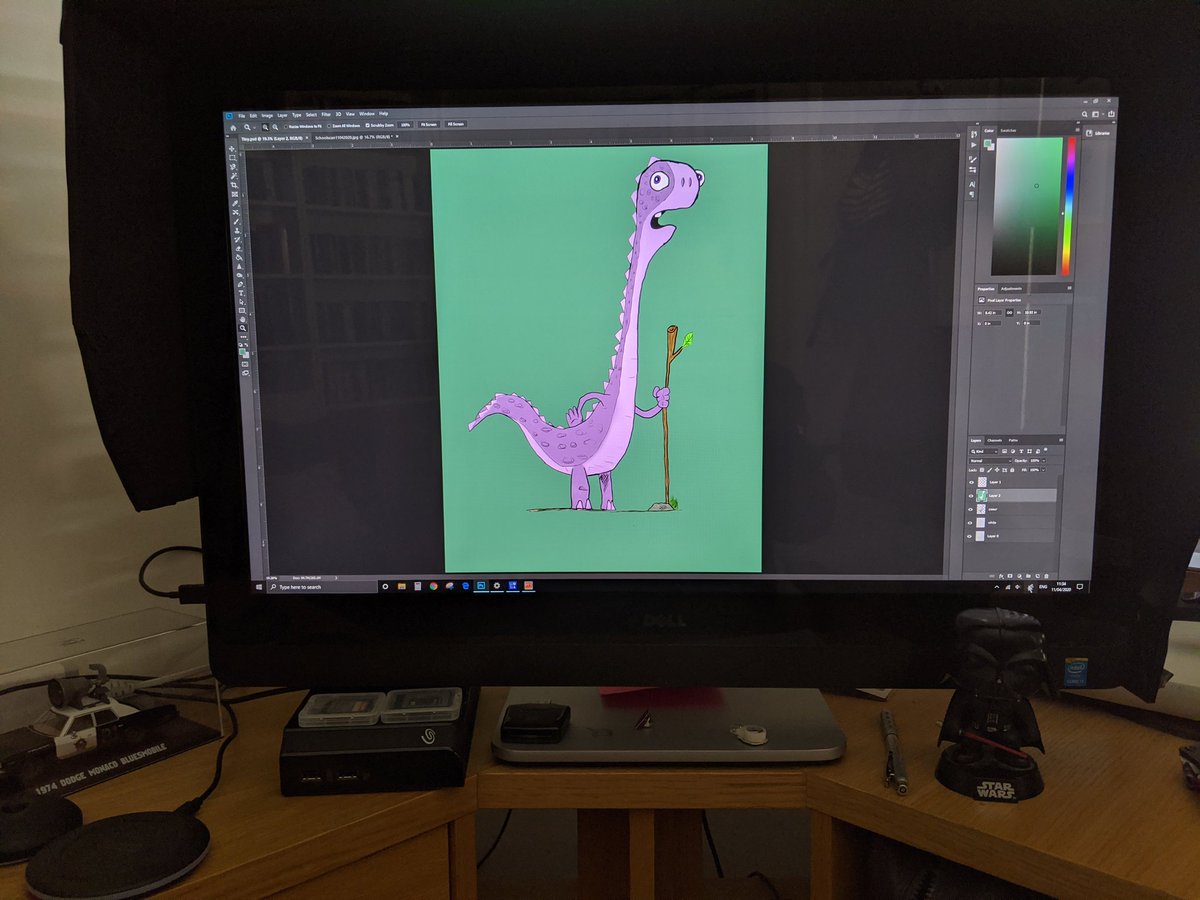Switch to the Channels tab

pyautogui.click(x=995, y=441)
